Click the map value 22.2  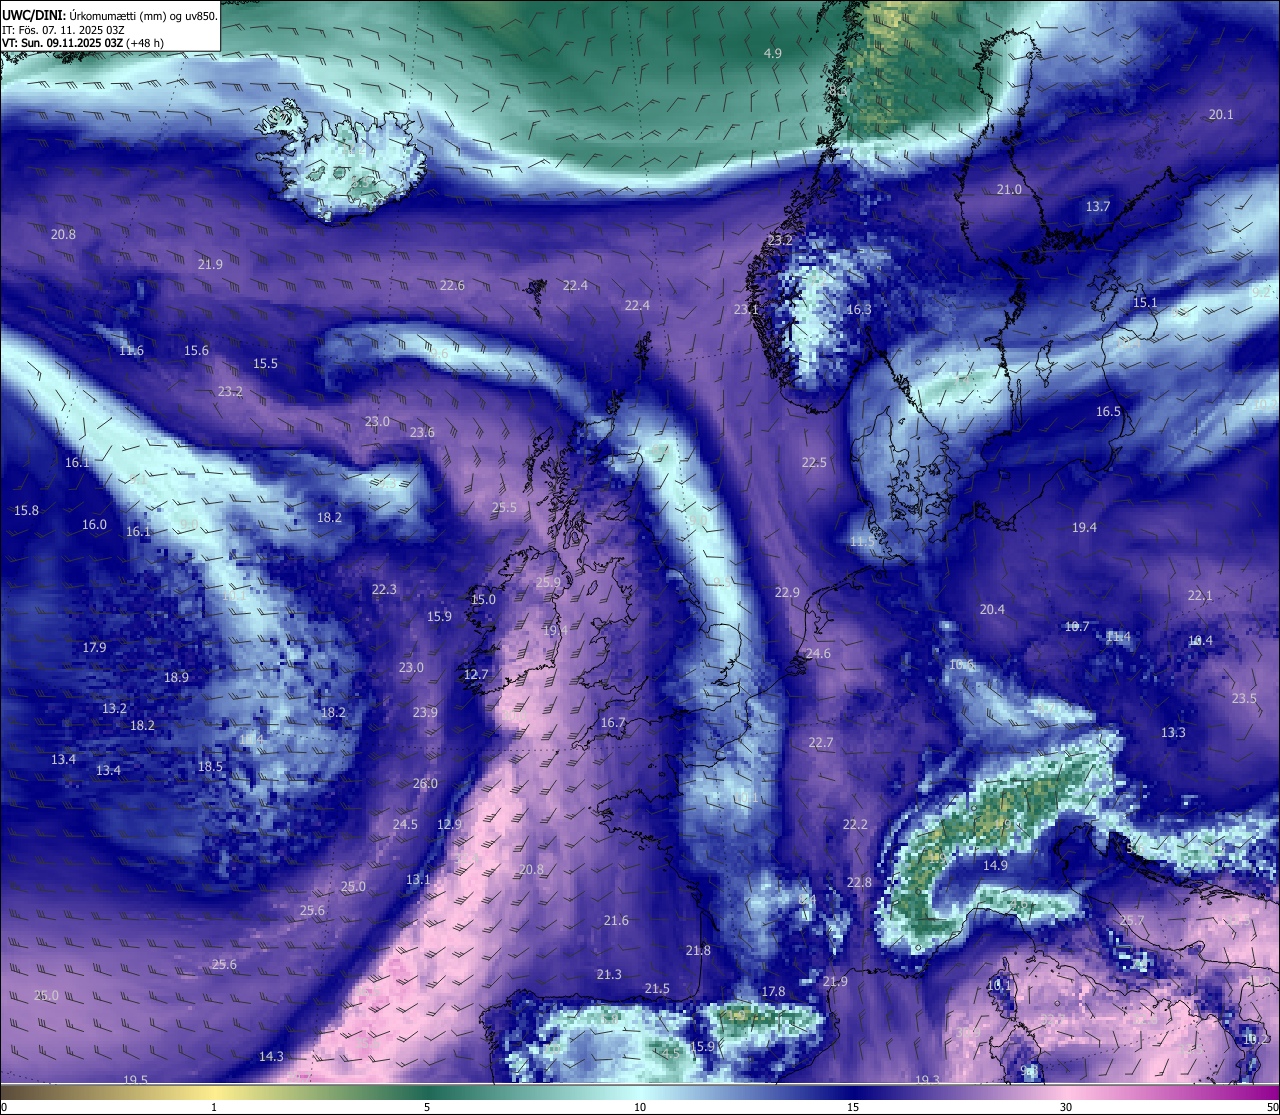coord(855,825)
